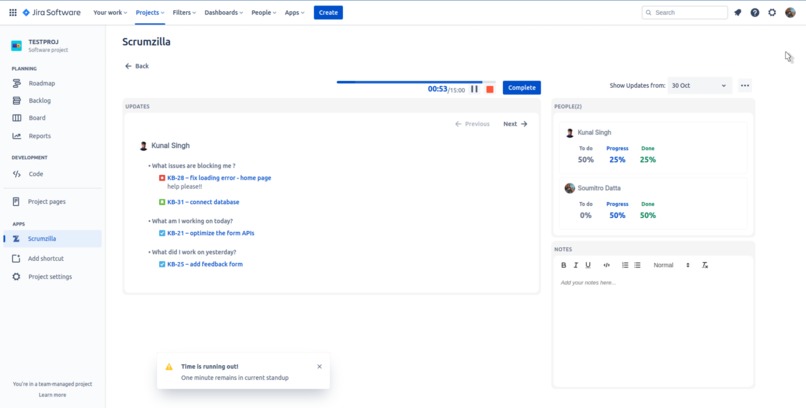Select Scrumzilla in the sidebar
The width and height of the screenshot is (806, 408).
[x=52, y=238]
